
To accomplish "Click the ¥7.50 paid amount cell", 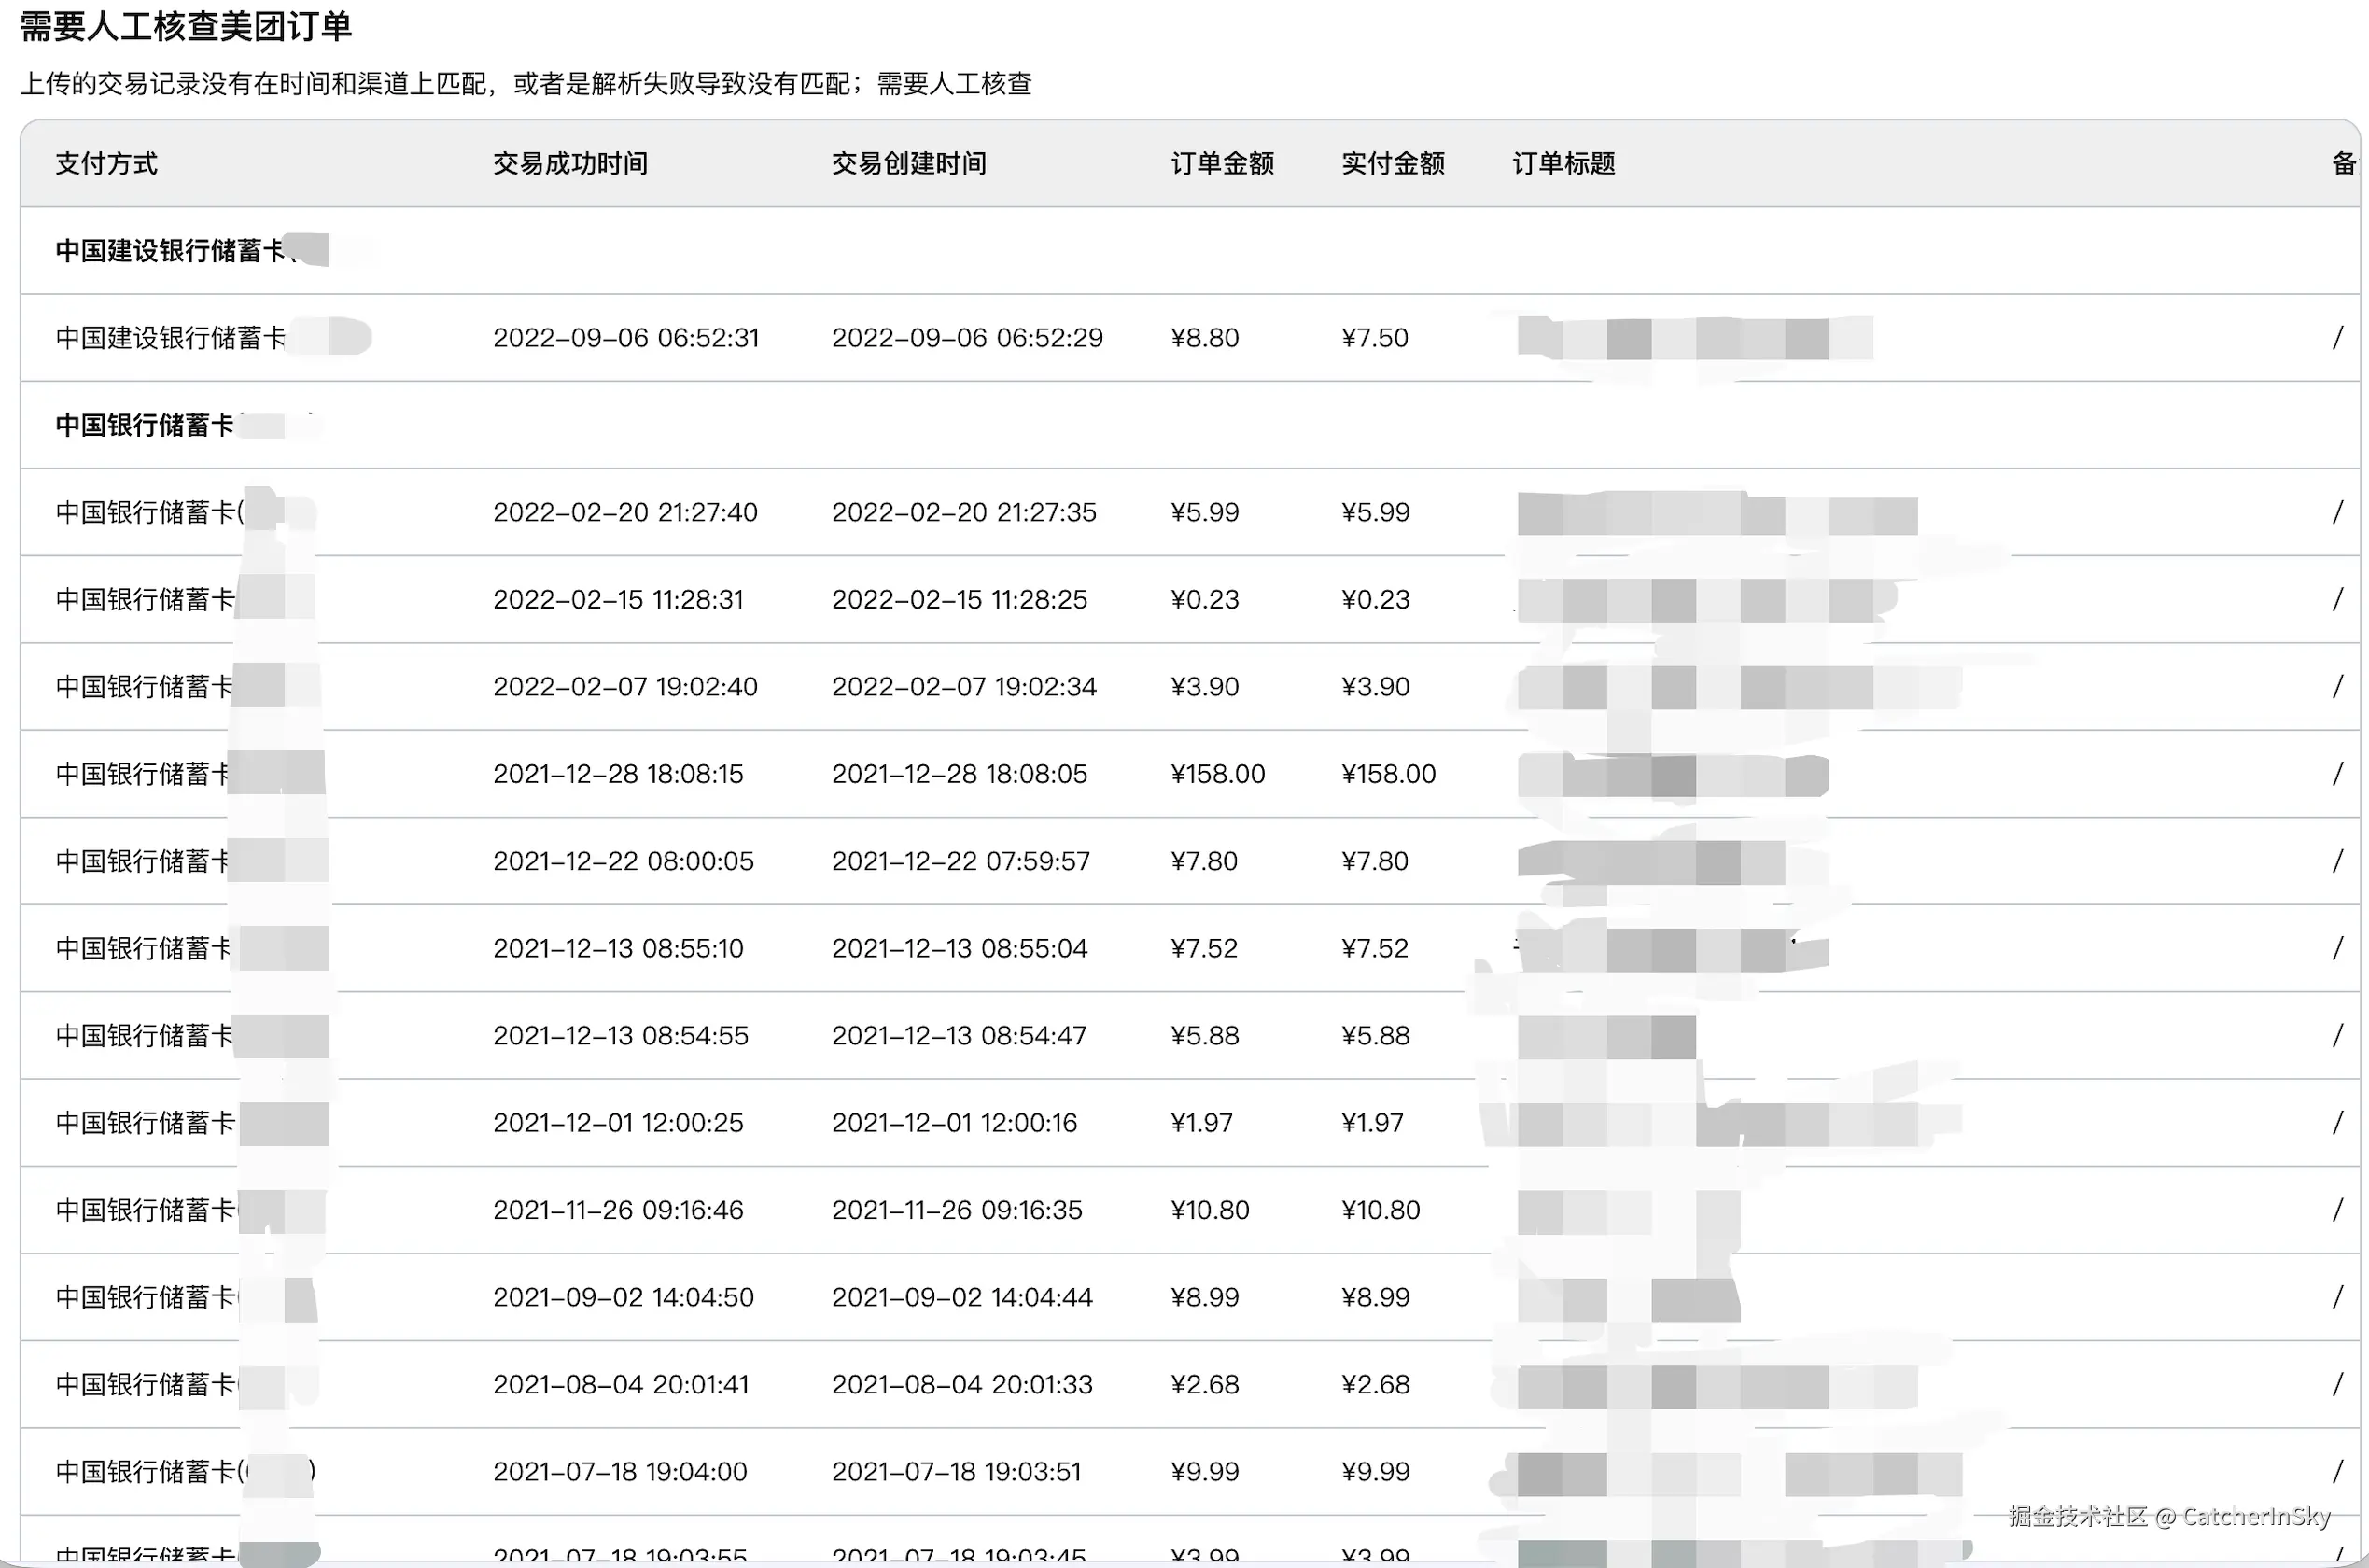I will (x=1375, y=338).
